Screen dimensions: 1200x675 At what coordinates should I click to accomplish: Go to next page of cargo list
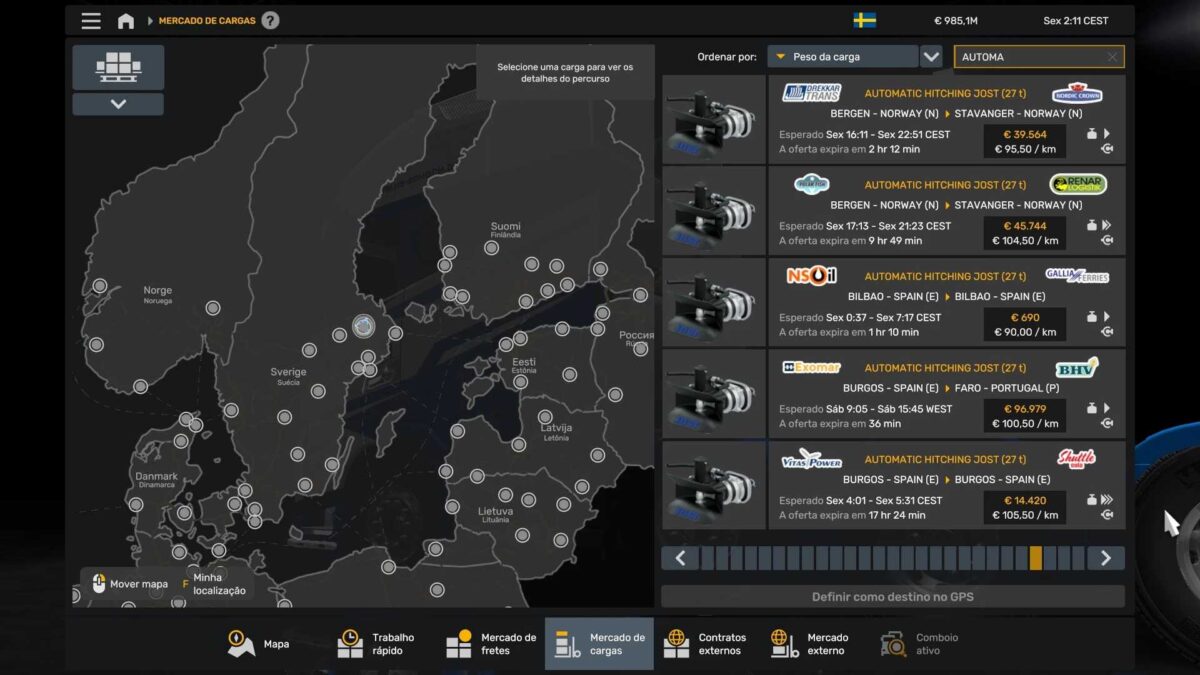(1105, 558)
